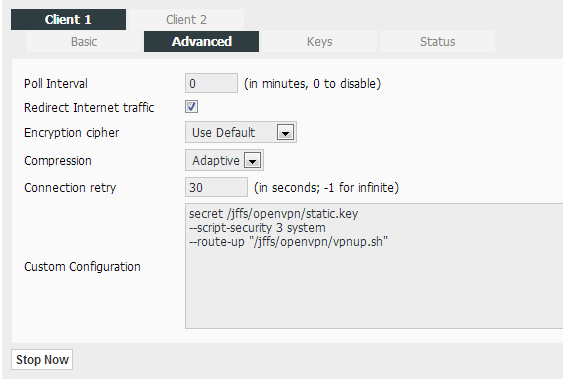Open the Encryption cipher dropdown
Image resolution: width=563 pixels, height=379 pixels.
click(241, 132)
